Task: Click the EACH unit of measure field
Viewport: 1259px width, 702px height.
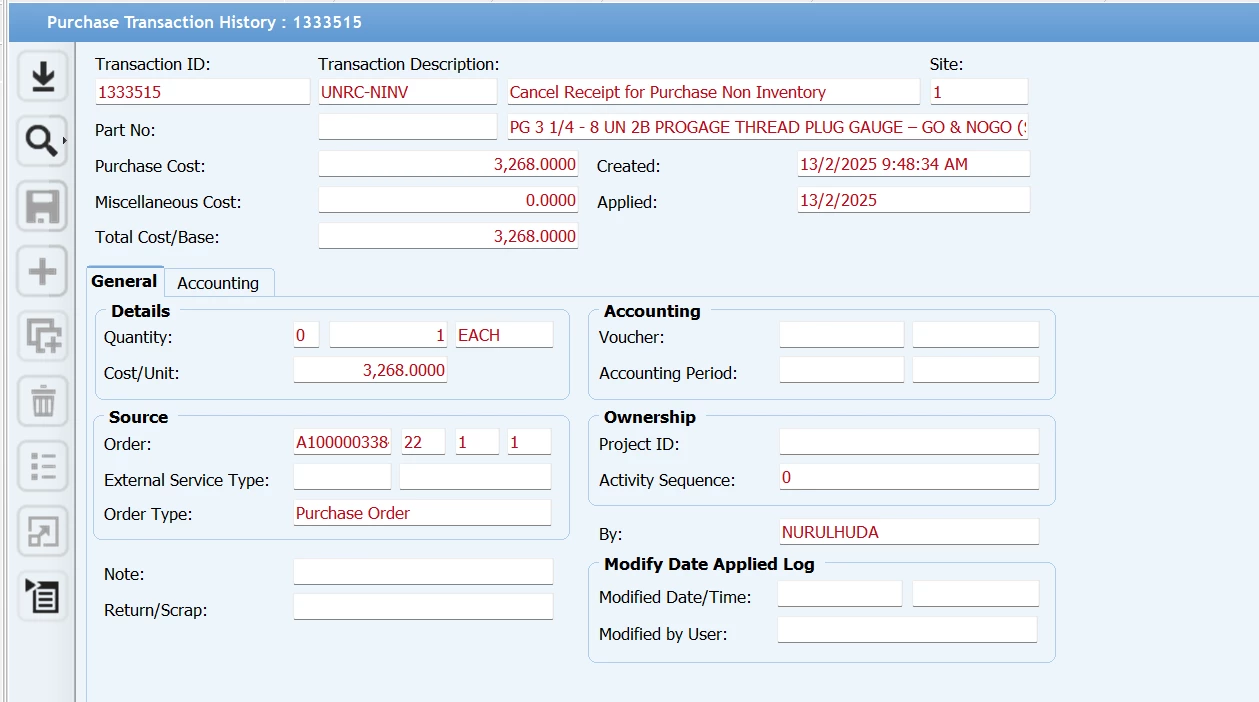Action: (x=504, y=335)
